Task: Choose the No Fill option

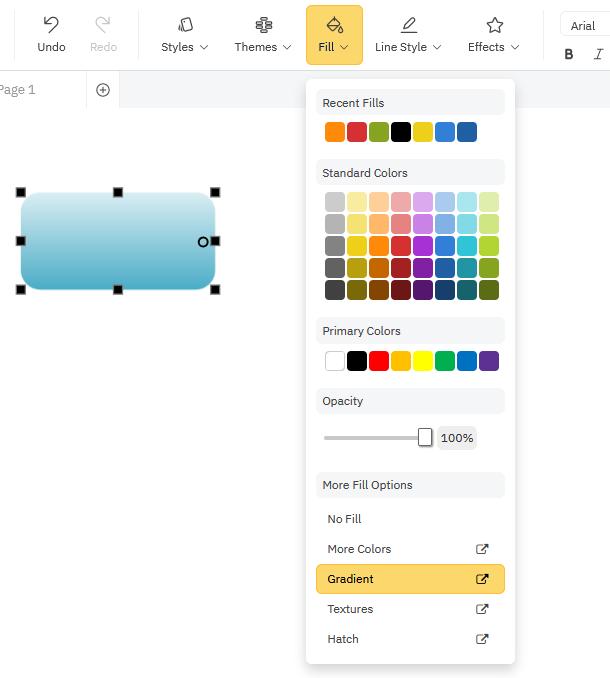Action: point(345,519)
